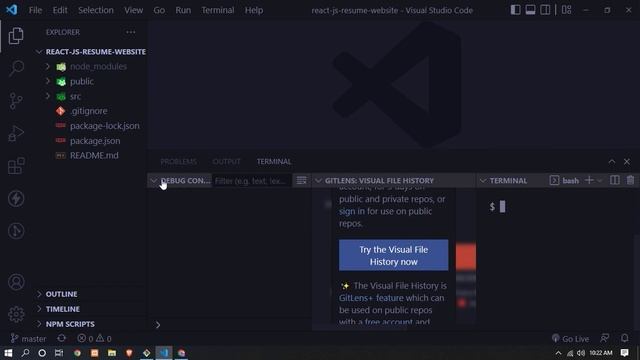Toggle Primary Side Bar visibility

click(516, 10)
